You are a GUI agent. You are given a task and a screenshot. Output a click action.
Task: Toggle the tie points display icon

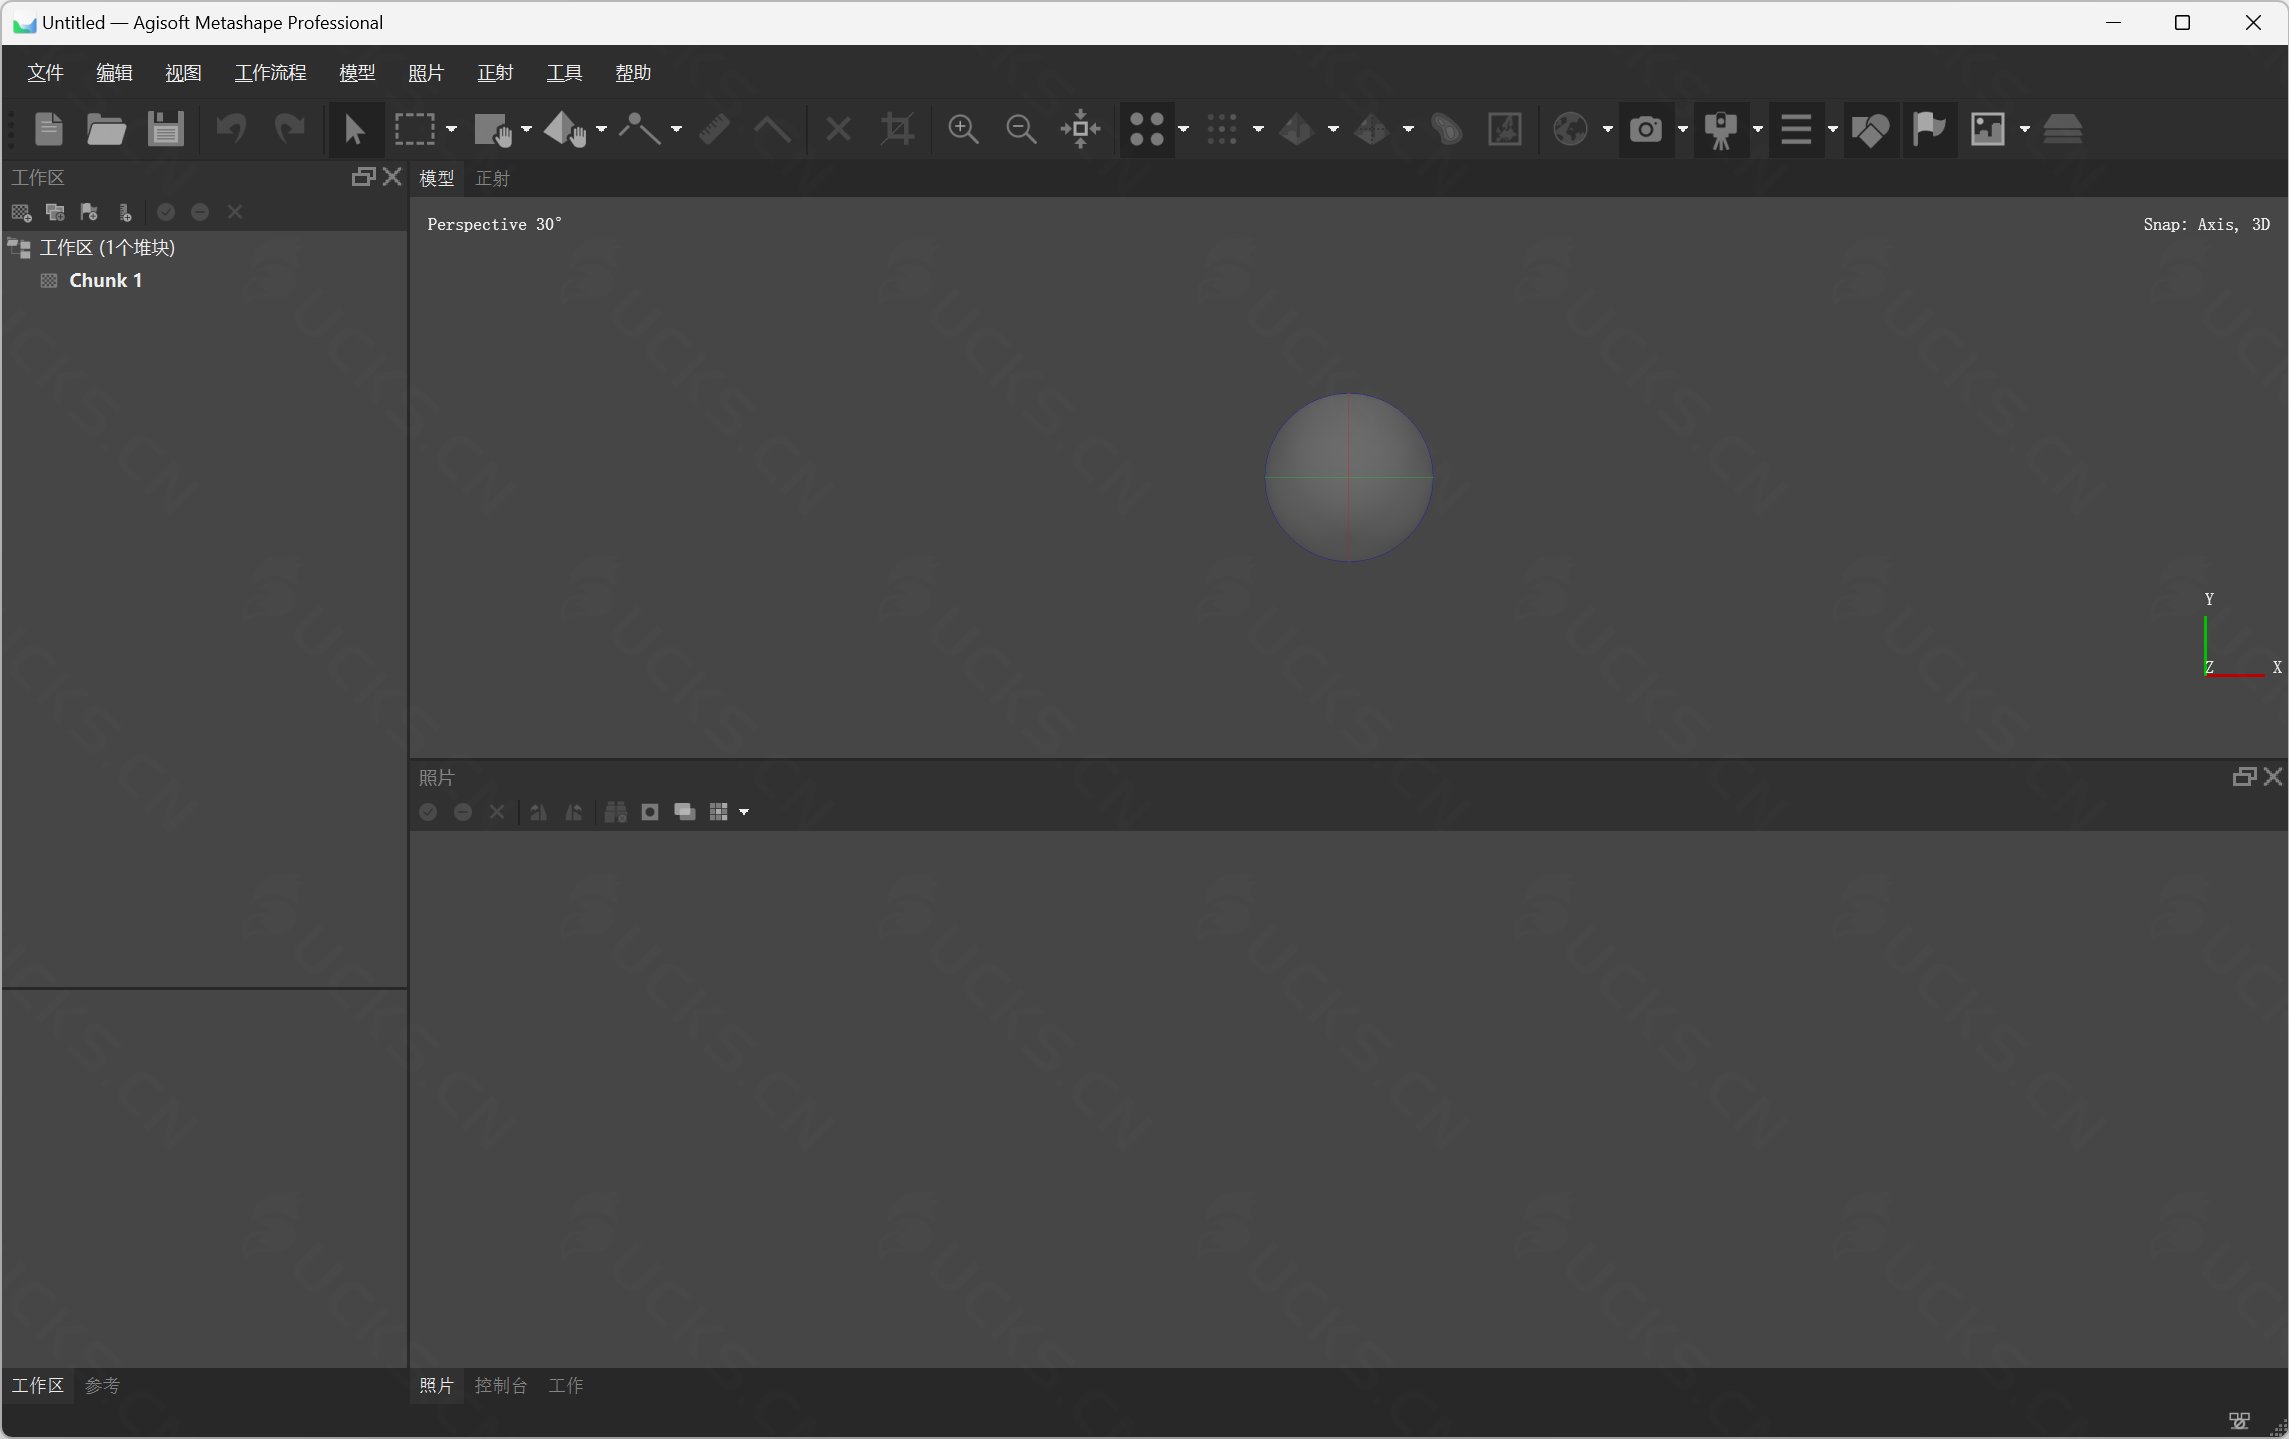tap(1146, 129)
